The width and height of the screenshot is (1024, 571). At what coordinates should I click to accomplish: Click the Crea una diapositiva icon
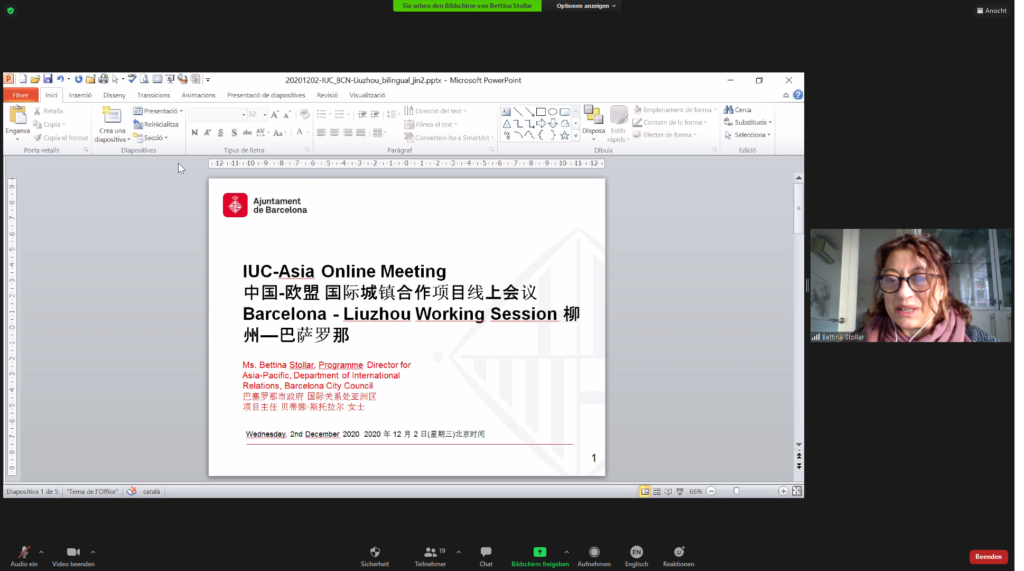pyautogui.click(x=110, y=116)
